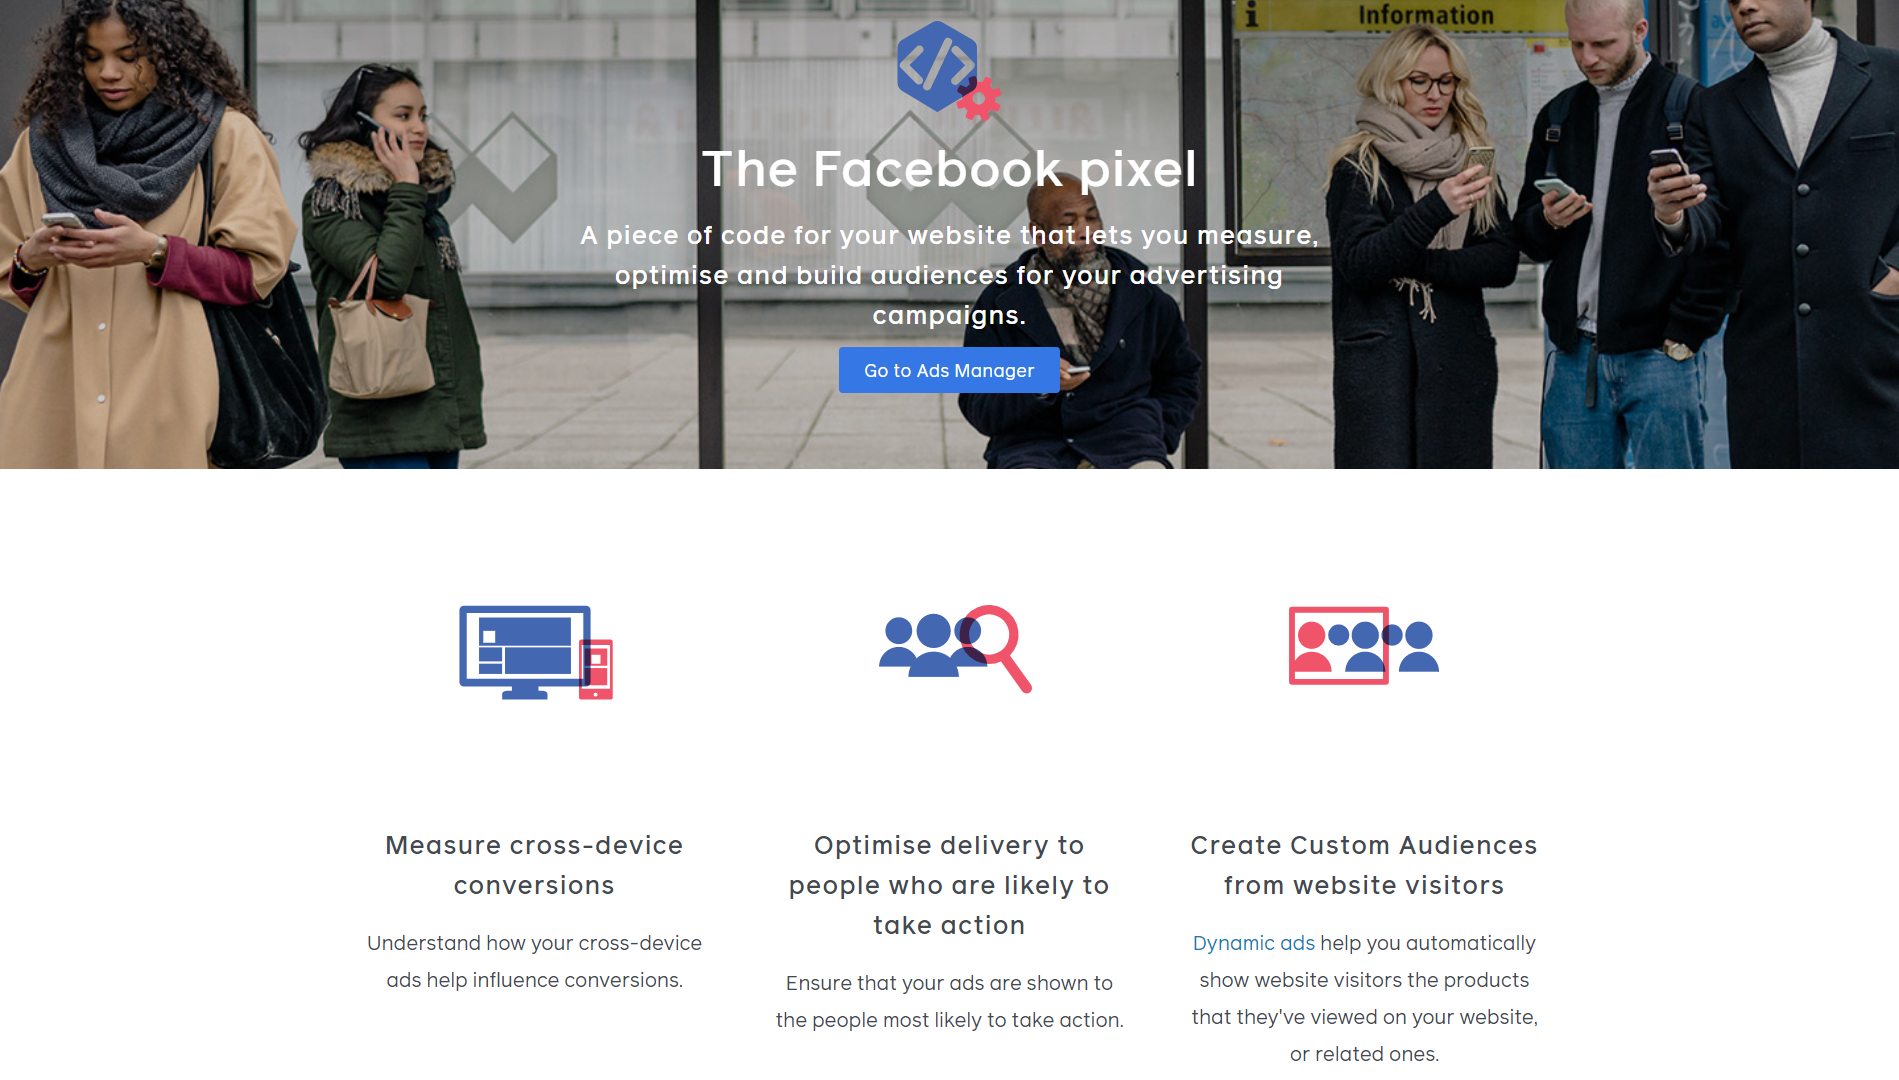The height and width of the screenshot is (1080, 1899).
Task: Click the Facebook pixel code hexagon icon
Action: tap(937, 66)
